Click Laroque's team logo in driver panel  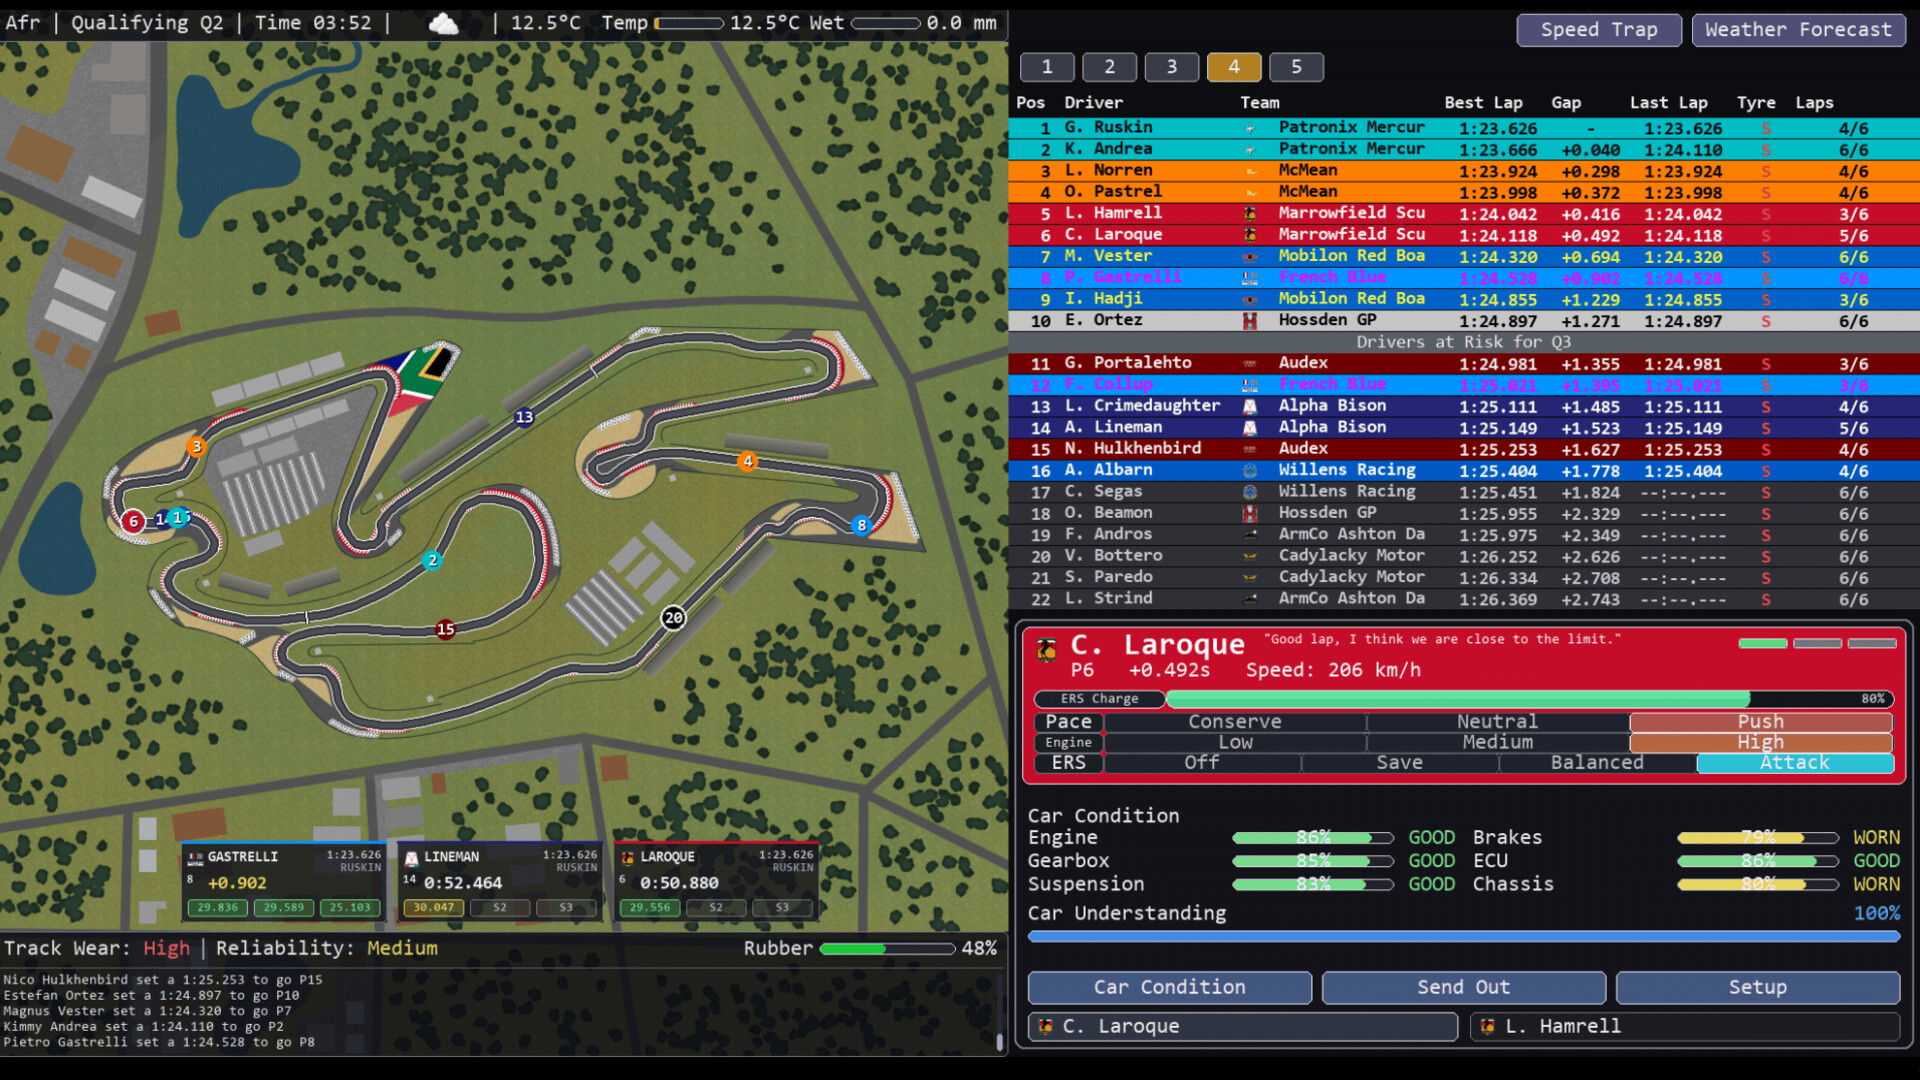coord(1047,651)
